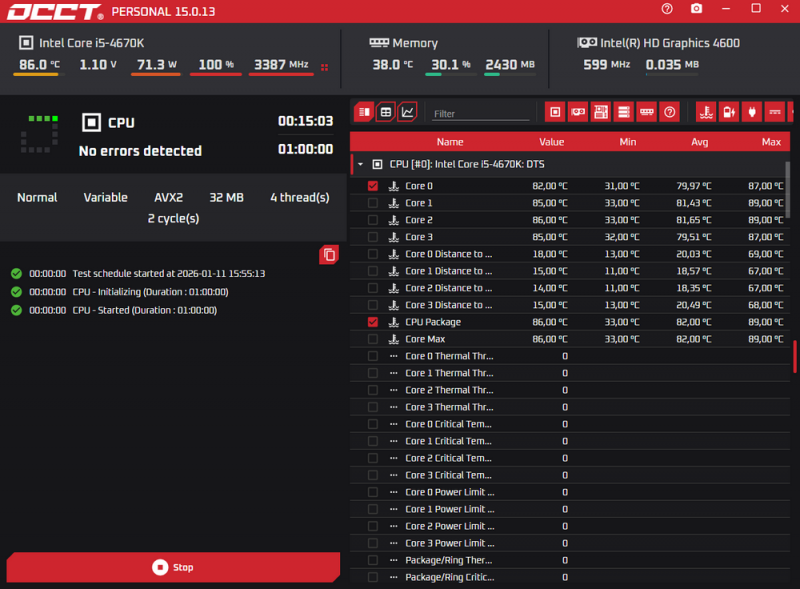Expand the Core 0 Thermal Throttling row
This screenshot has height=589, width=800.
393,356
